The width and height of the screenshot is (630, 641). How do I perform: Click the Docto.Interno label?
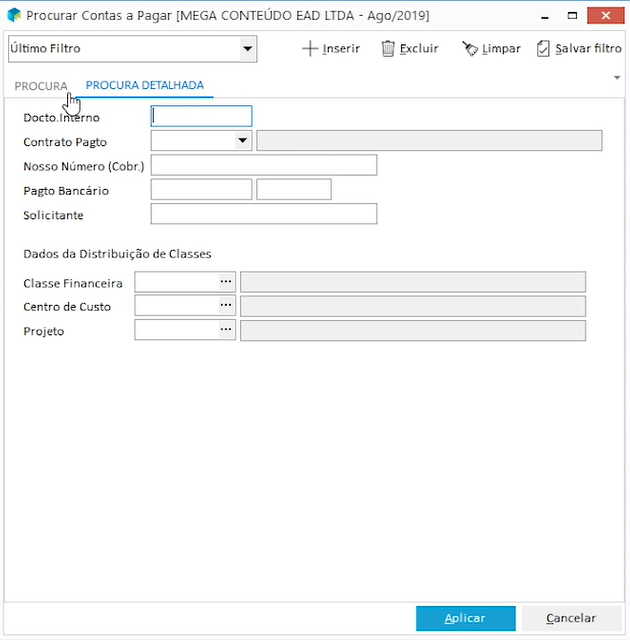coord(61,118)
